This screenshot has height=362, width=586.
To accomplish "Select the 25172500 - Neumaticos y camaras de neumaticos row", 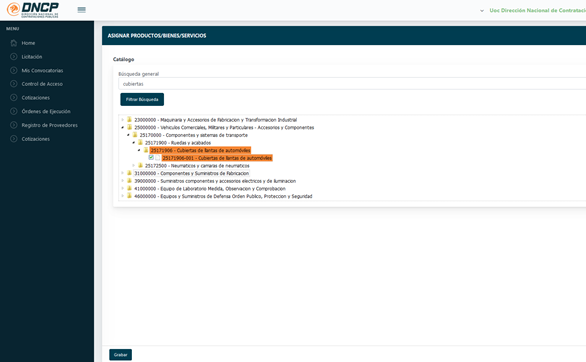I will (x=197, y=165).
